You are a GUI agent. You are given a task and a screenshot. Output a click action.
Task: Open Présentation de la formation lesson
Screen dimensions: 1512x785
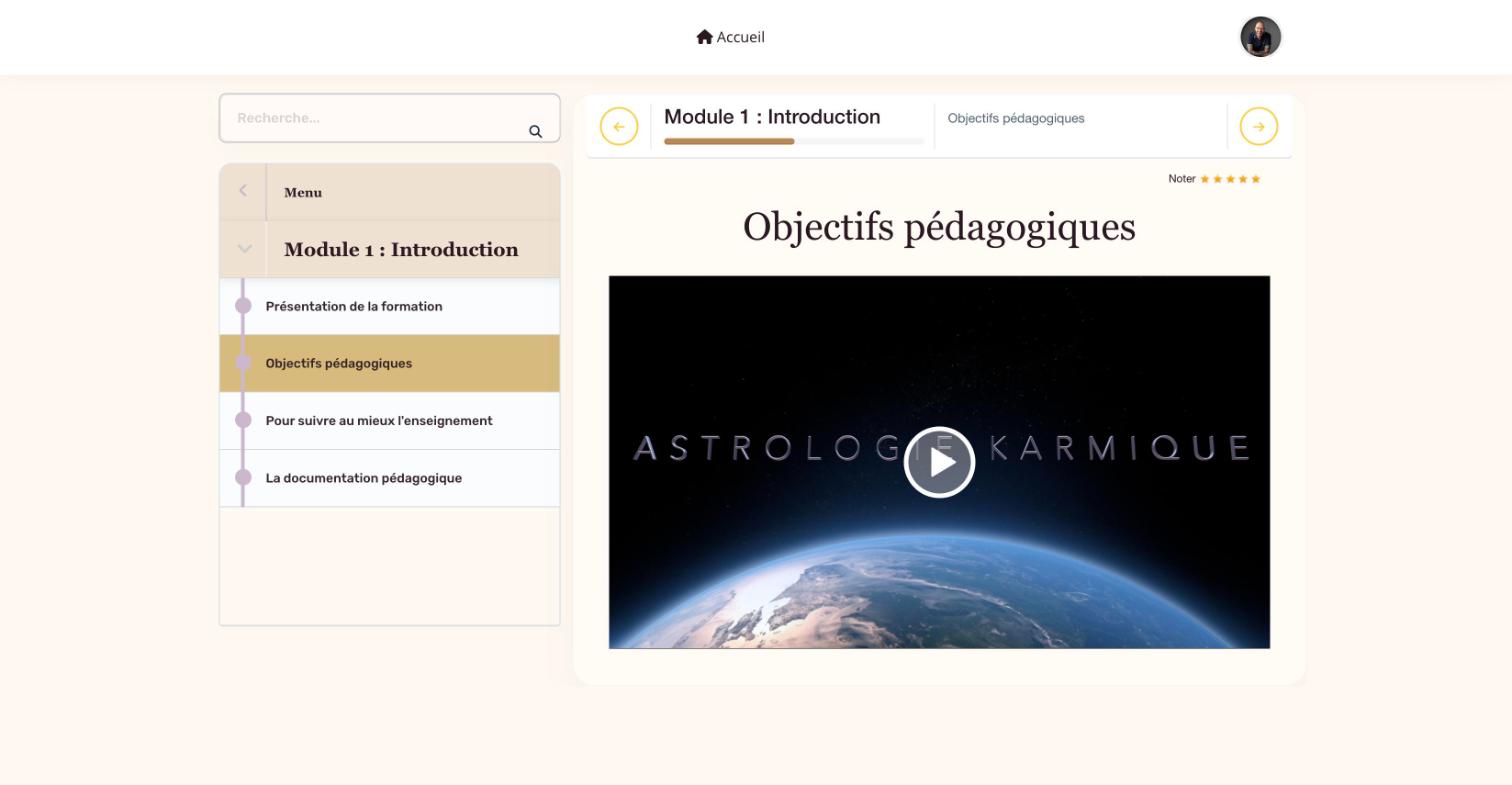[390, 306]
